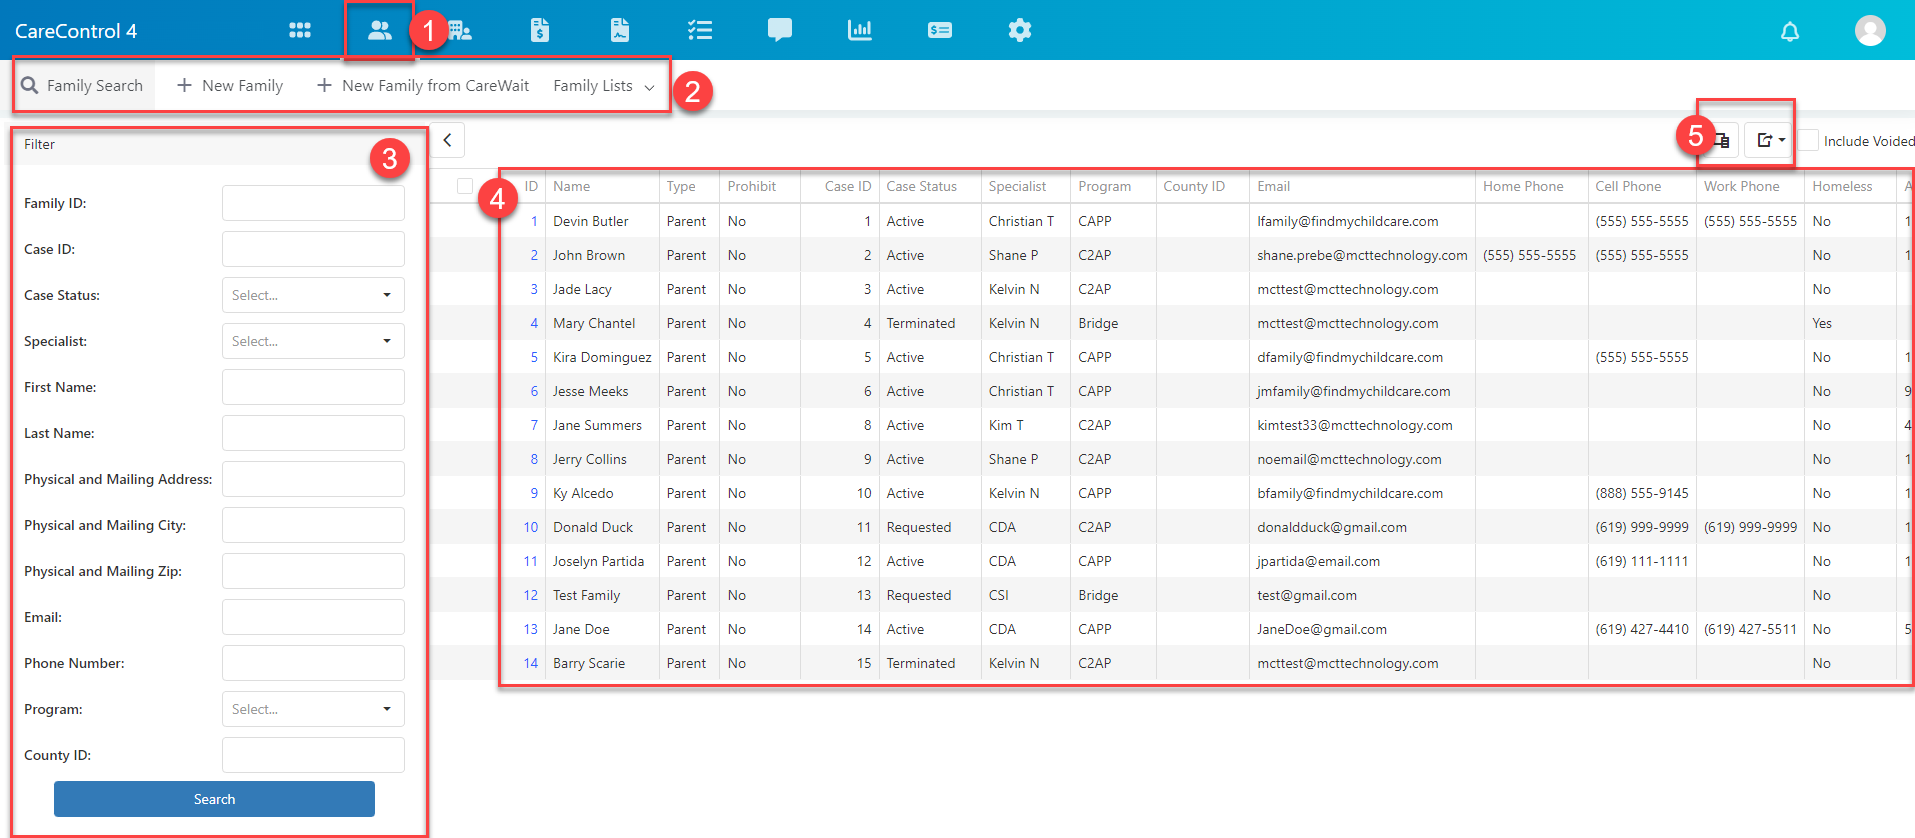
Task: Click the Case ID input field
Action: coord(313,249)
